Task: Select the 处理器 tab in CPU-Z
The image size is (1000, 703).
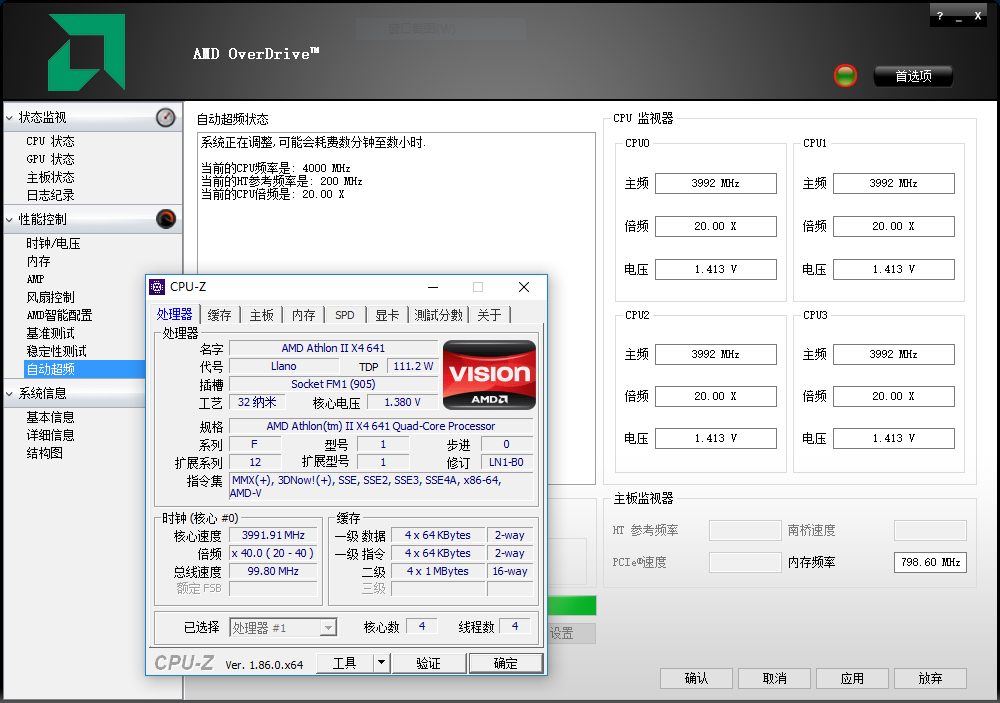Action: pyautogui.click(x=175, y=314)
